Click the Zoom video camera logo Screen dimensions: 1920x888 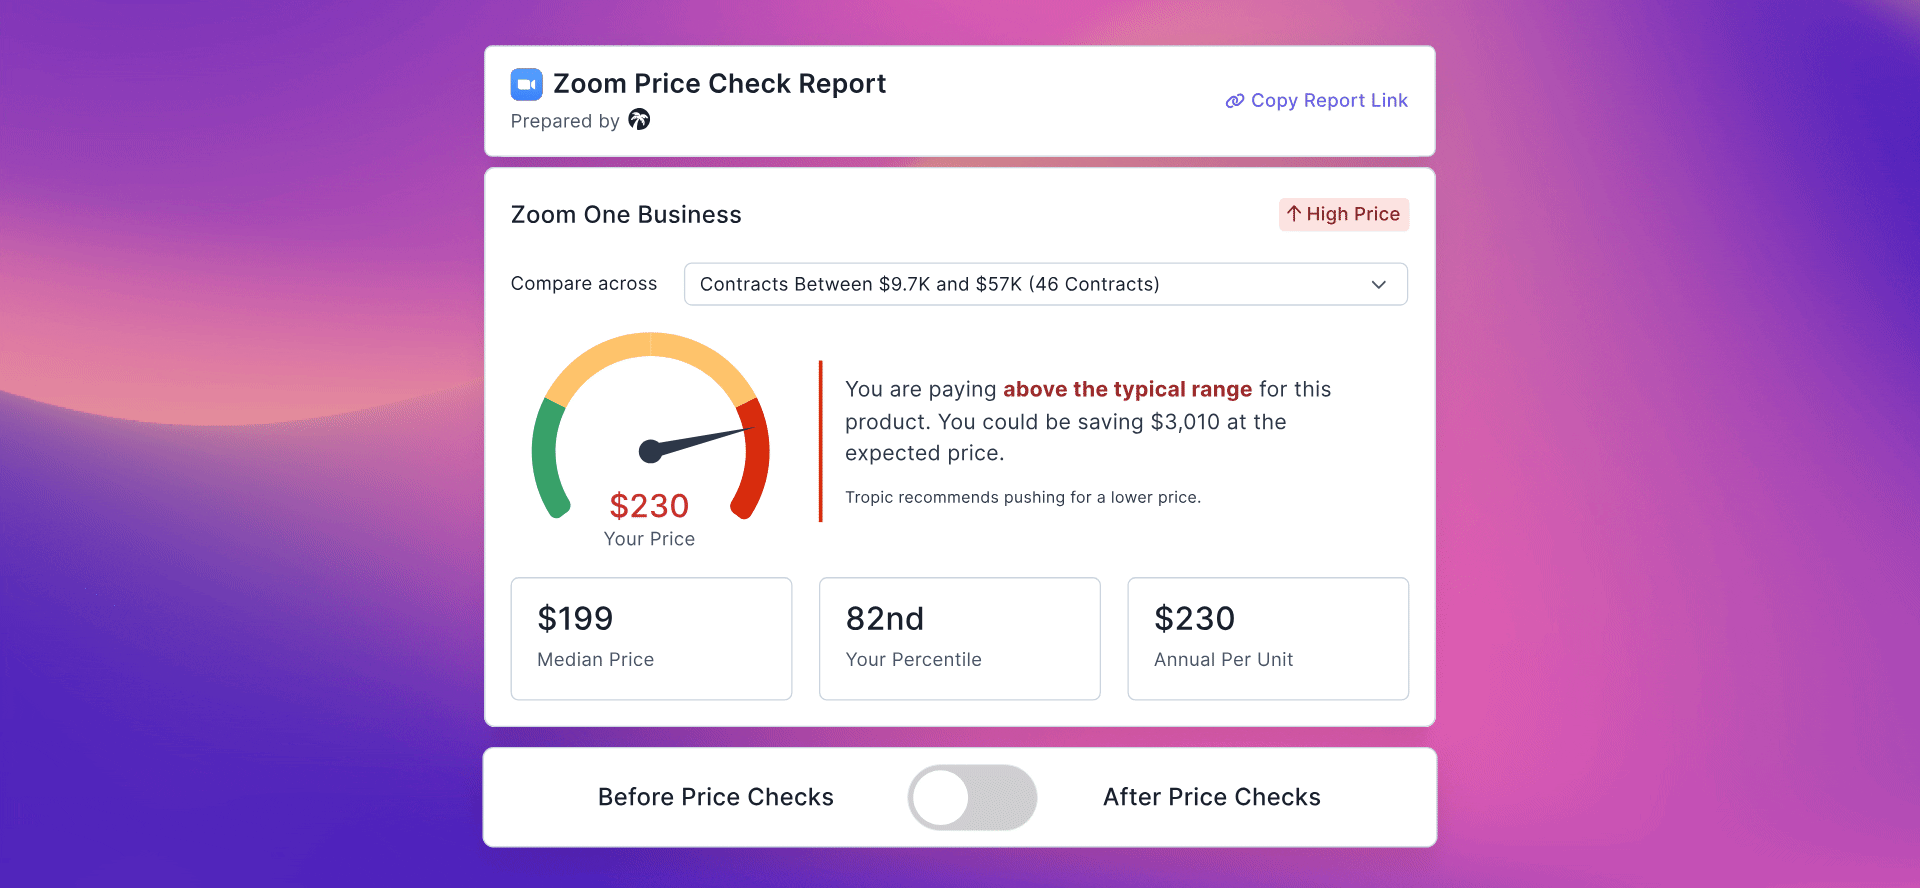click(x=526, y=84)
